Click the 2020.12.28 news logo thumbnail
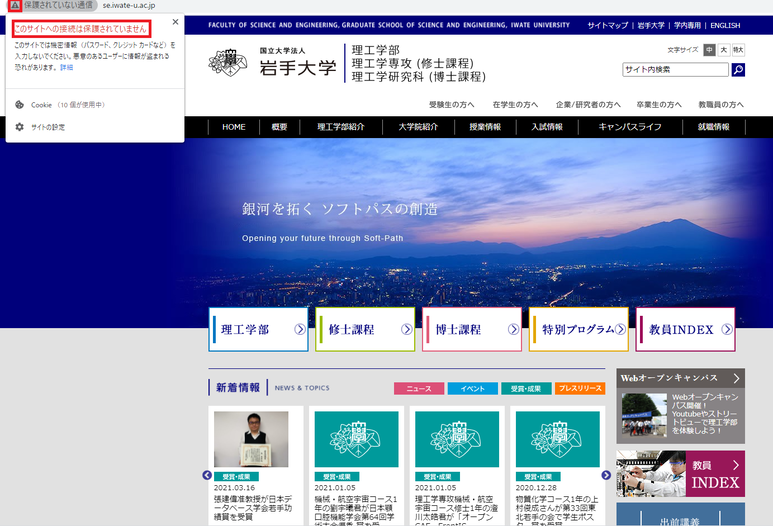 [x=558, y=439]
